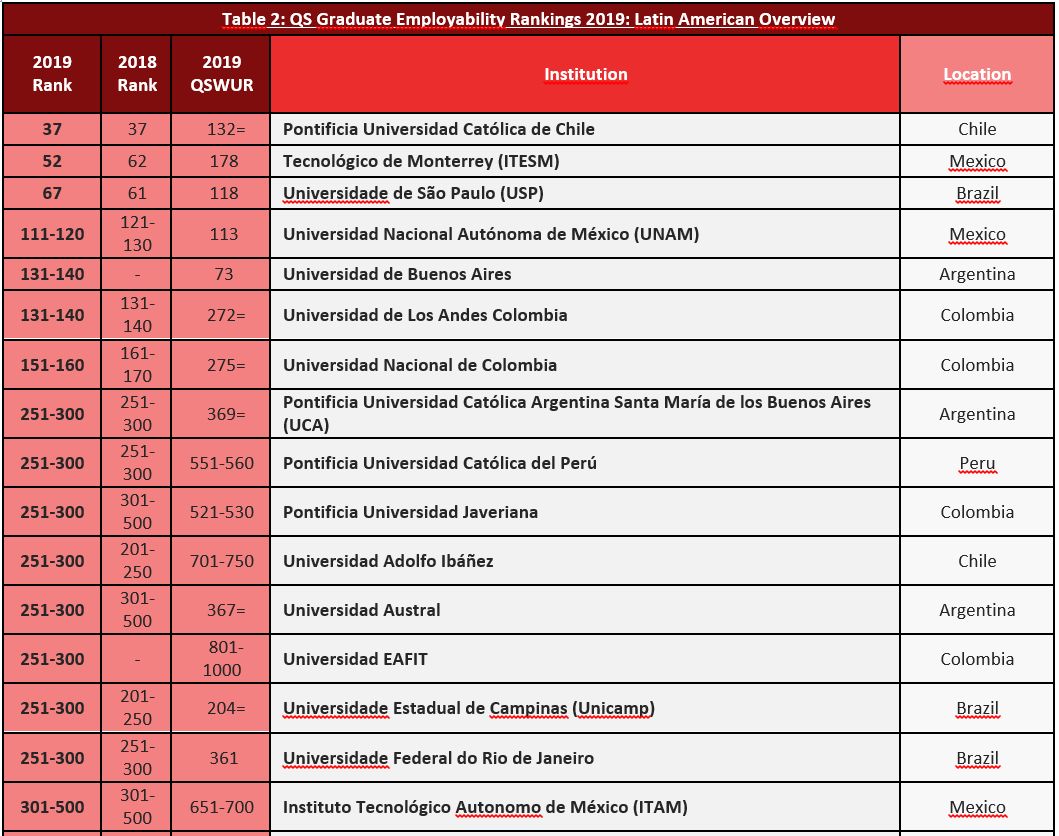This screenshot has width=1059, height=836.
Task: Select 2019 rank '301-500' for ITAM
Action: click(x=52, y=807)
